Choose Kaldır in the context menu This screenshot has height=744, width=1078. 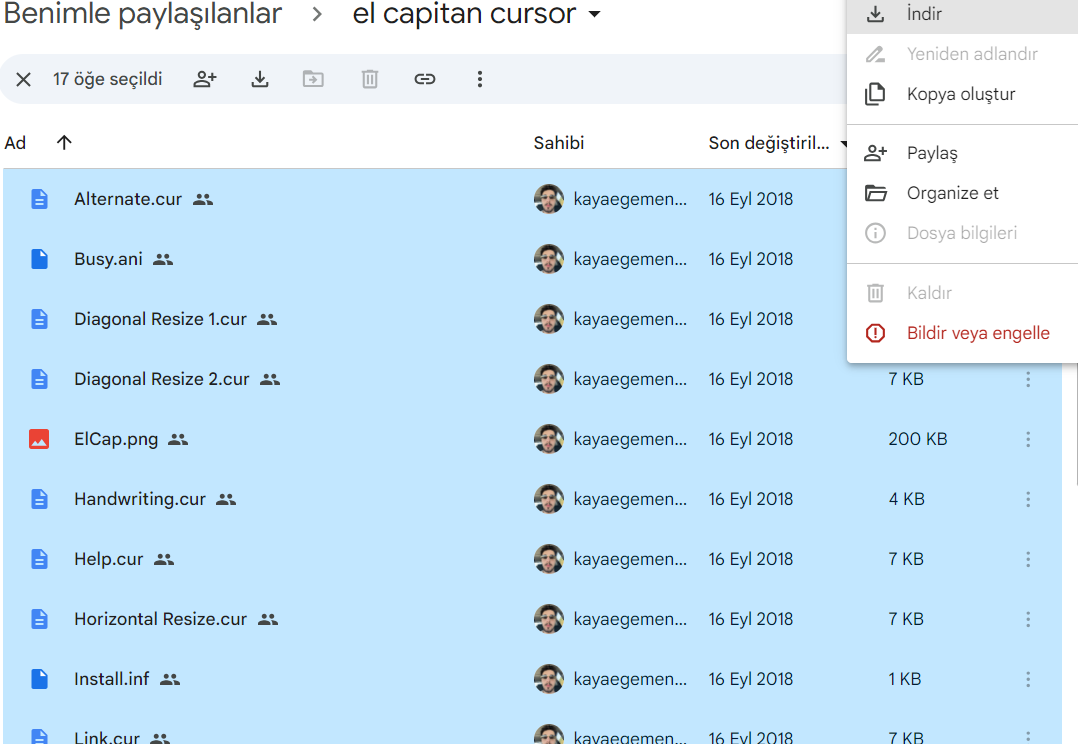coord(962,293)
